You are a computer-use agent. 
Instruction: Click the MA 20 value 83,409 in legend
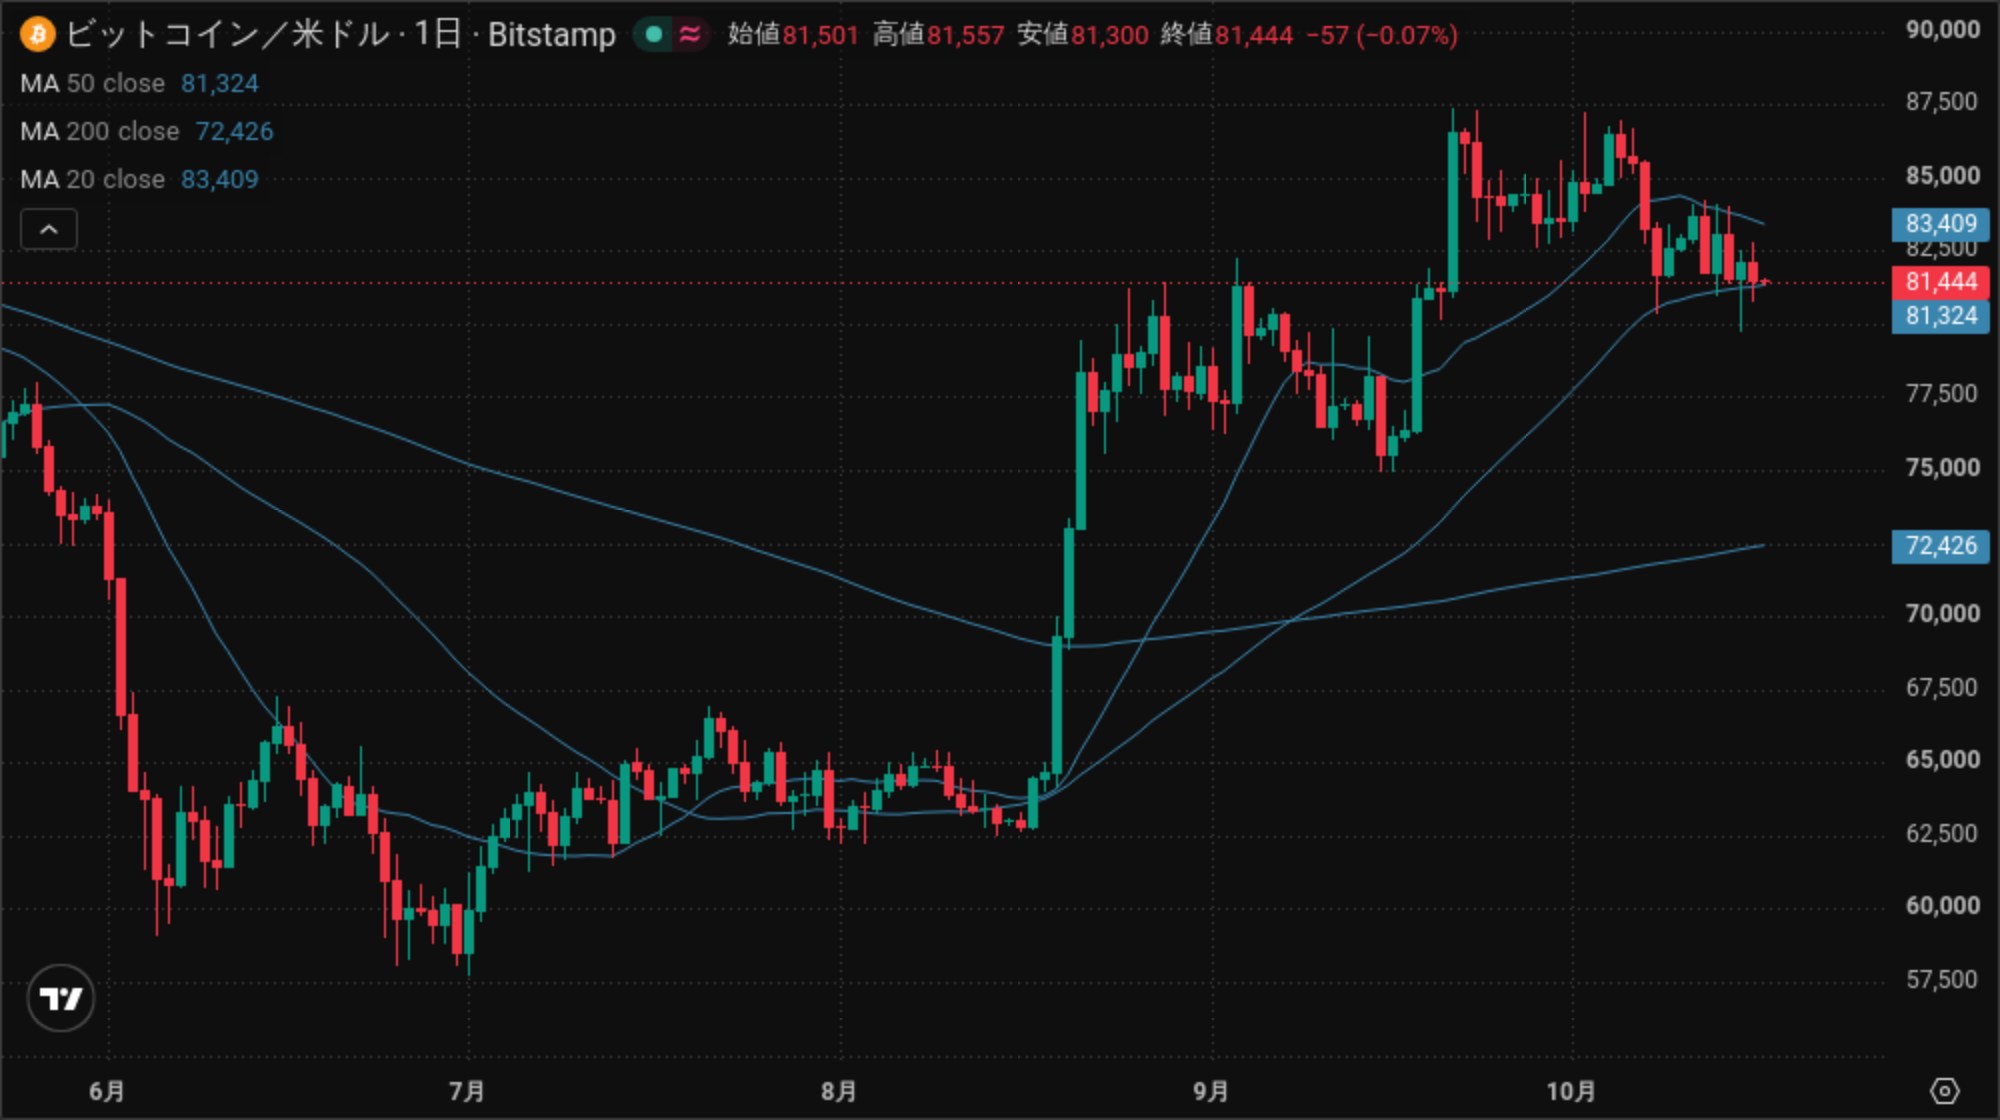219,180
